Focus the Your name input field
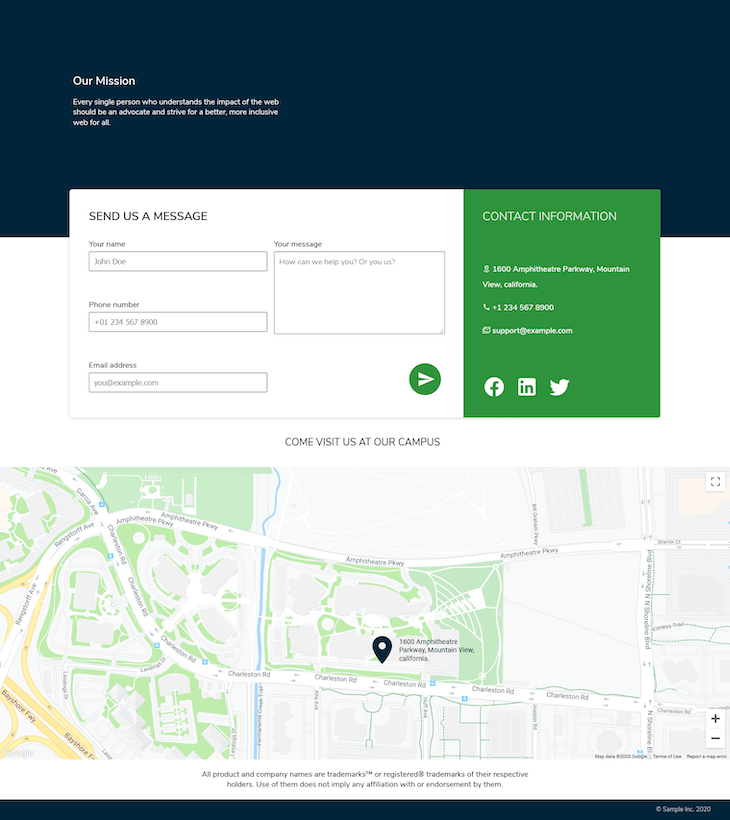This screenshot has height=820, width=730. point(178,261)
